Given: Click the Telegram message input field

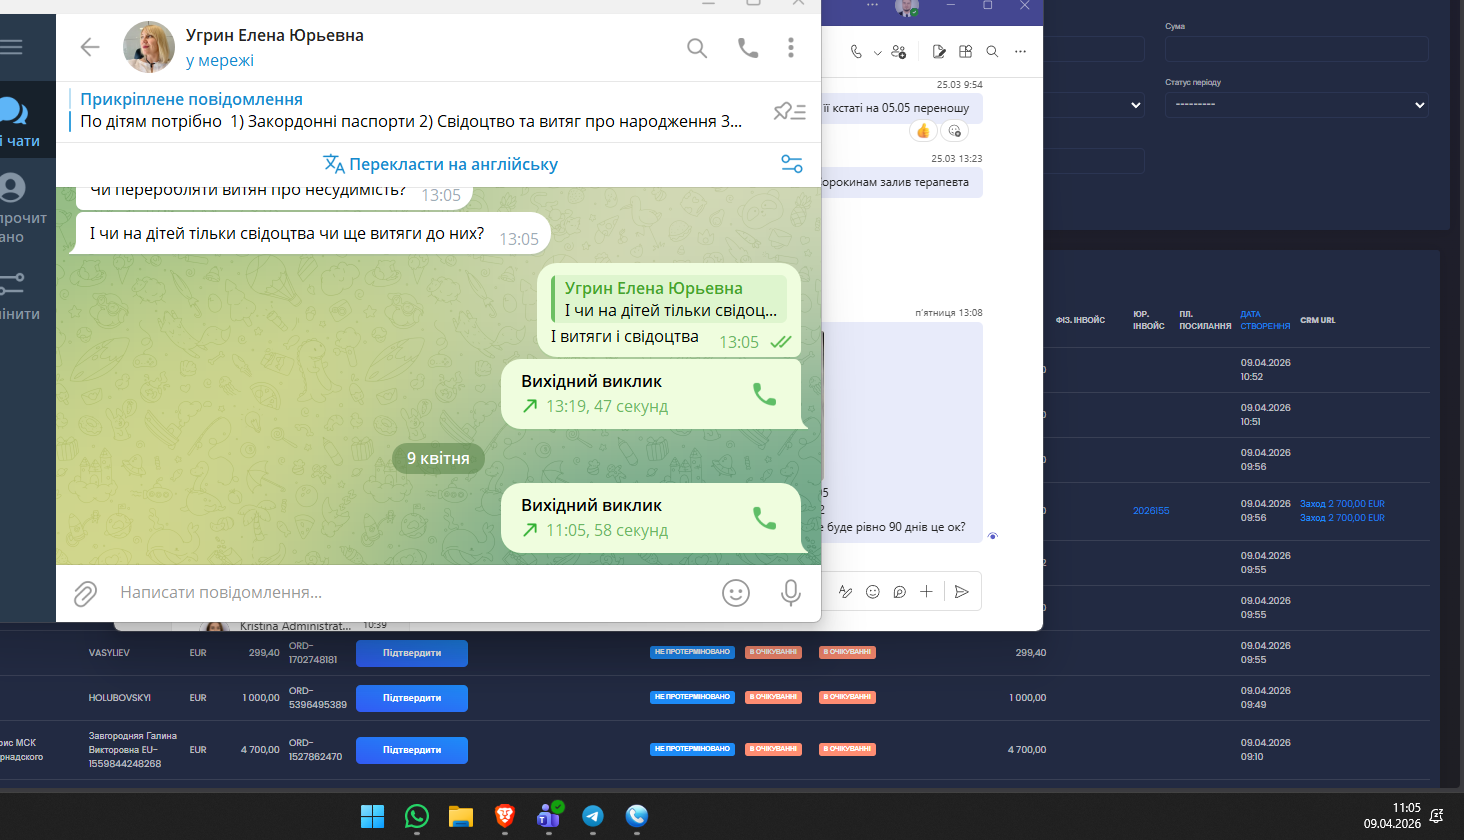Looking at the screenshot, I should pyautogui.click(x=410, y=593).
